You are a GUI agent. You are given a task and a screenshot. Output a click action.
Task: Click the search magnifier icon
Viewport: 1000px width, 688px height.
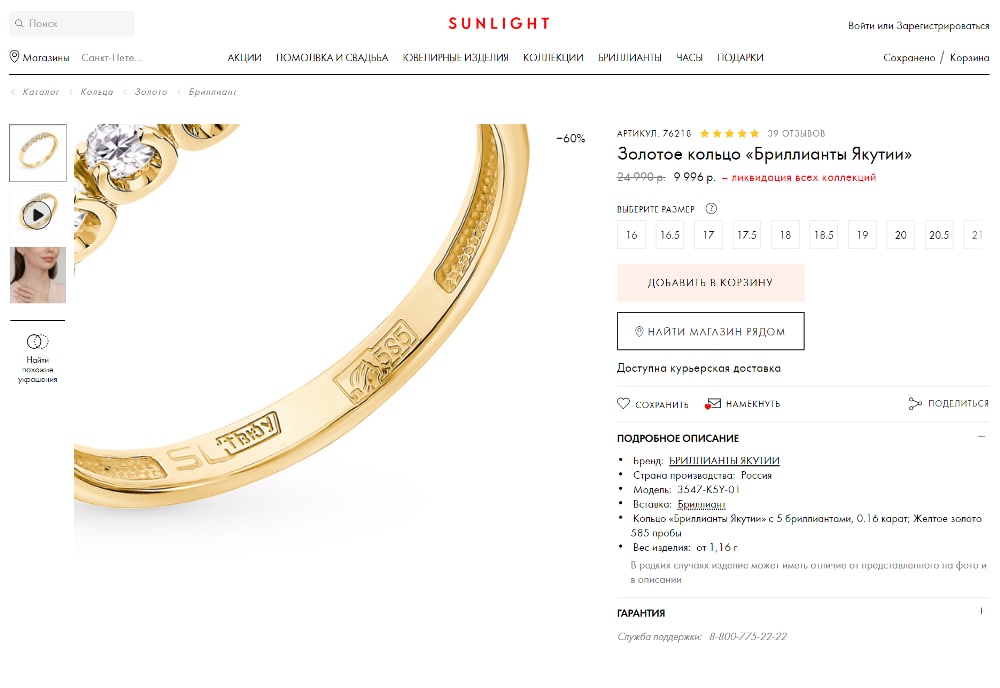click(x=19, y=24)
